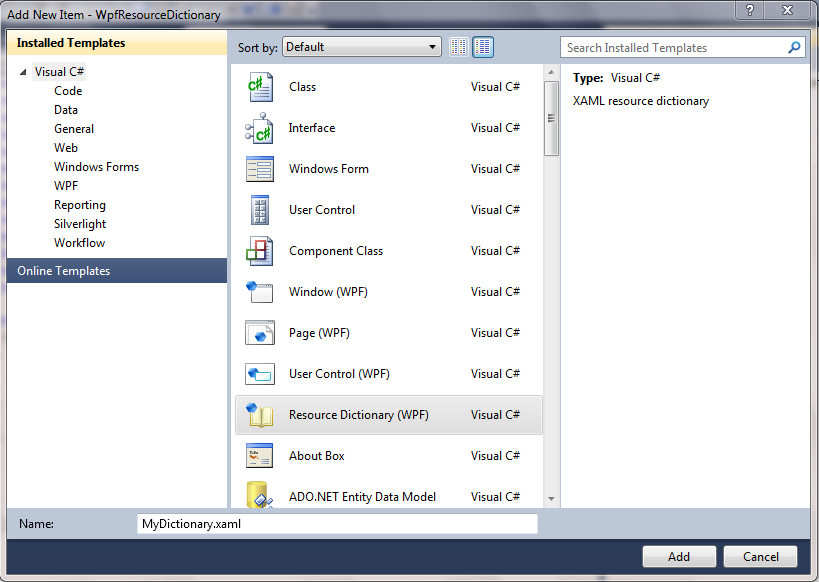The height and width of the screenshot is (582, 819).
Task: Open the Online Templates section
Action: (117, 271)
